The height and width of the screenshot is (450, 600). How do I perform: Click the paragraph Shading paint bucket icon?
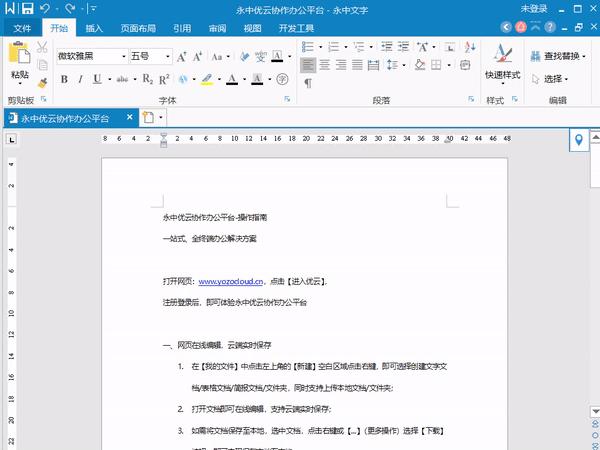(420, 65)
